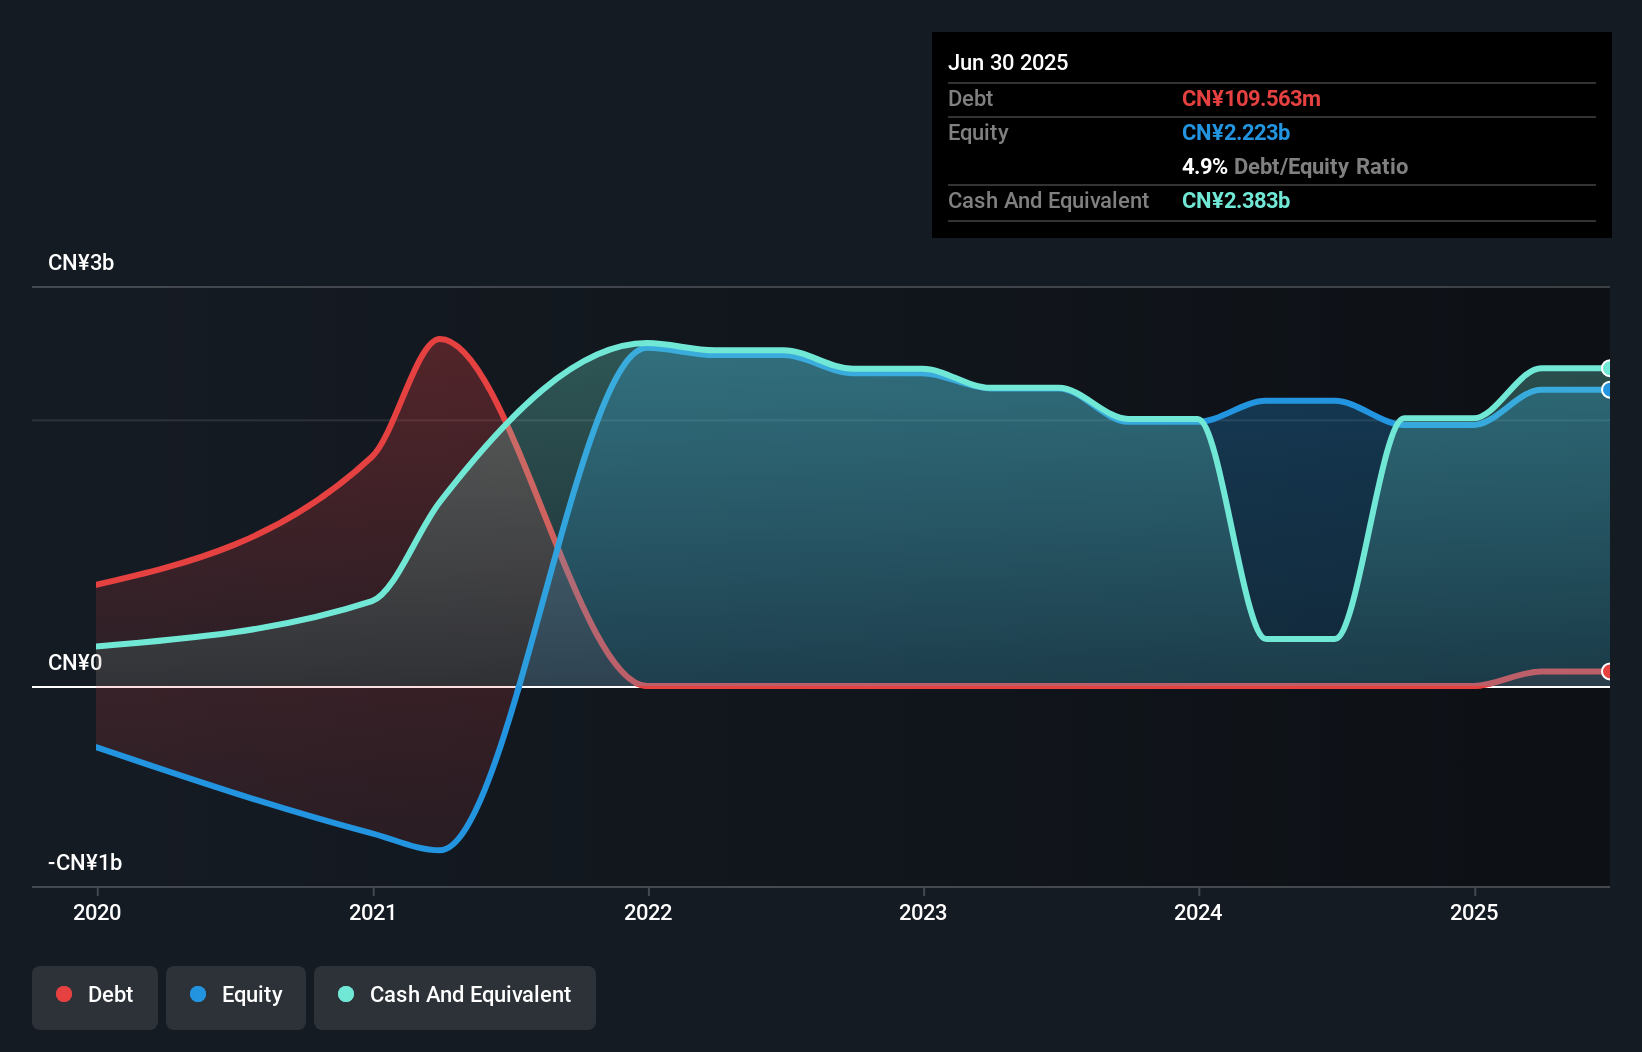Expand details for the 4.9% Debt/Equity Ratio

click(1296, 166)
